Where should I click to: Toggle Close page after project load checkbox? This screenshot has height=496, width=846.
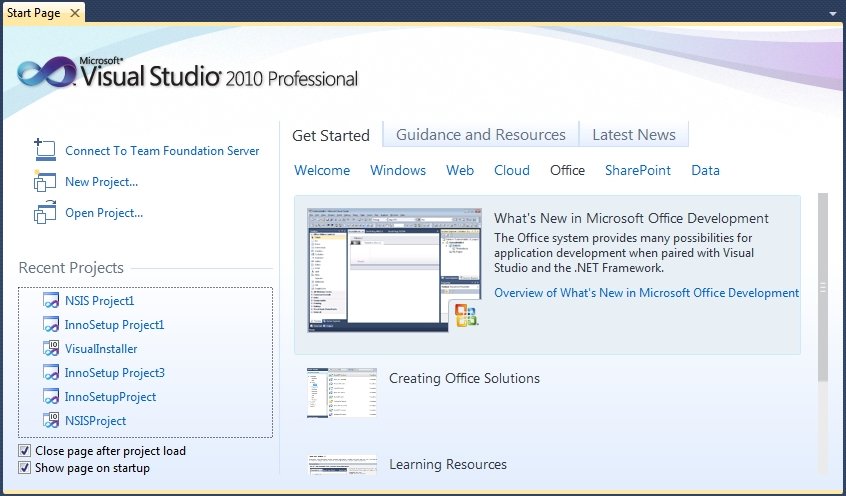pos(24,450)
